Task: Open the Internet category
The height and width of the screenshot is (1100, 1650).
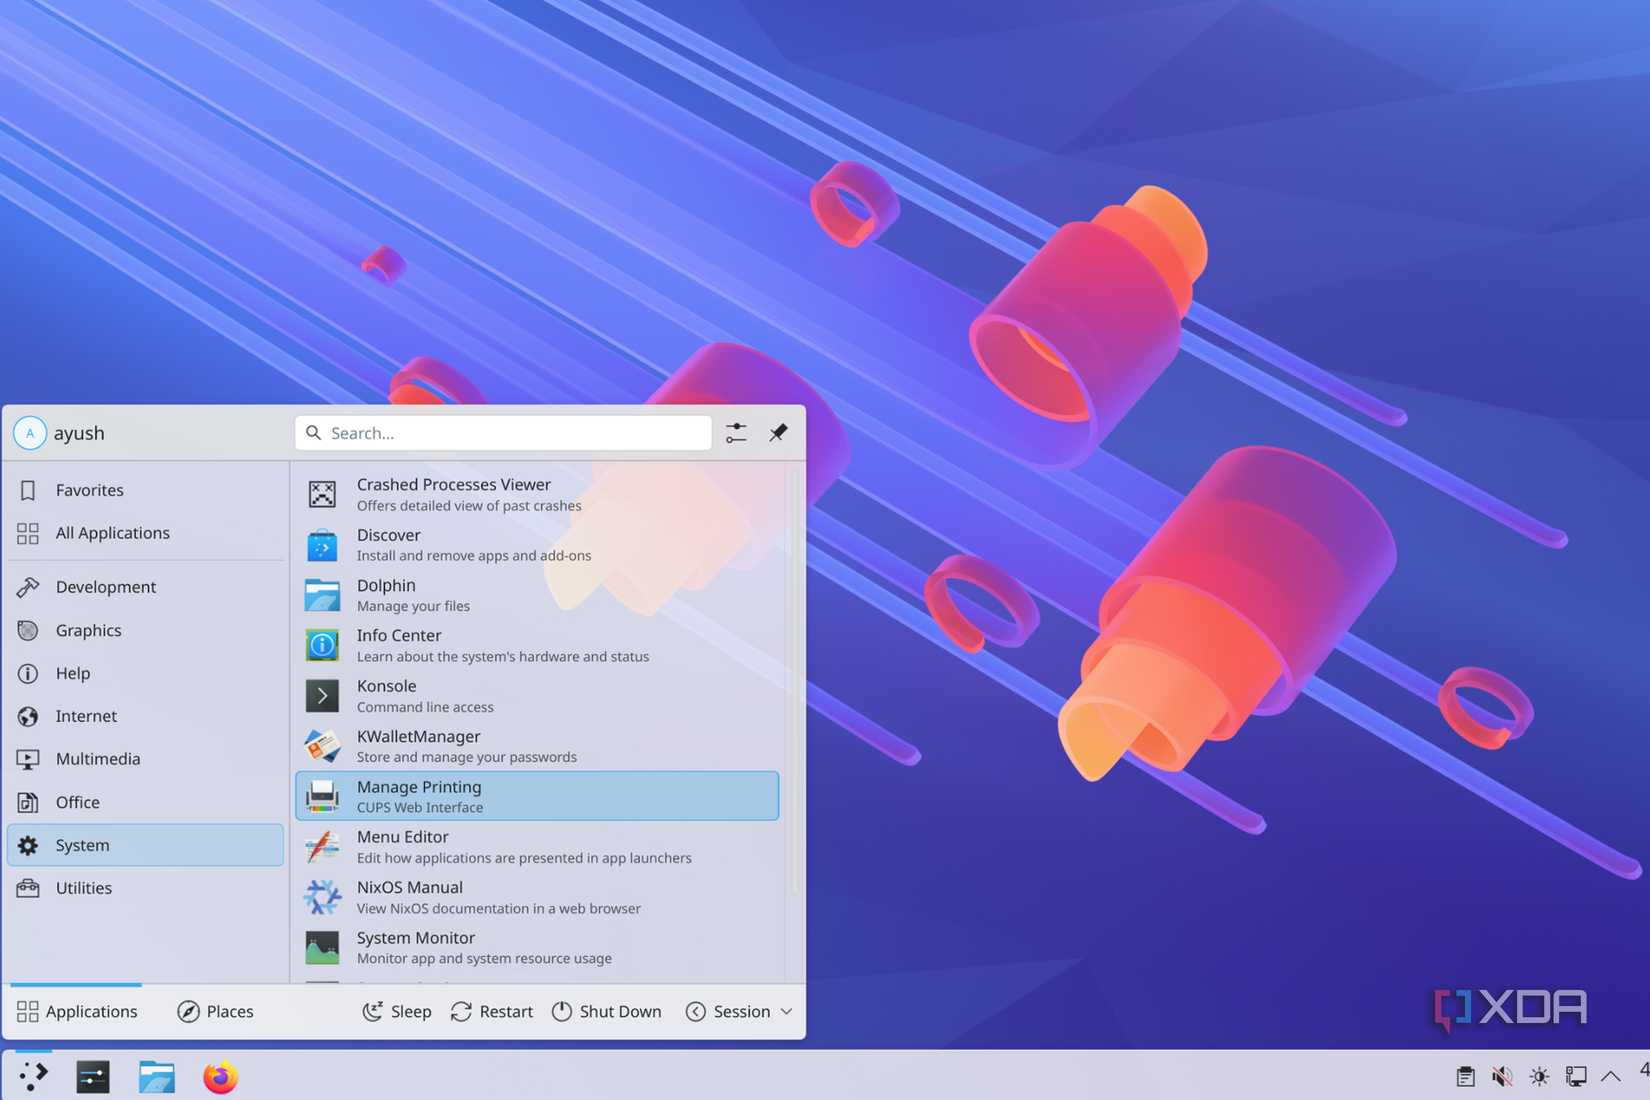Action: pos(146,716)
